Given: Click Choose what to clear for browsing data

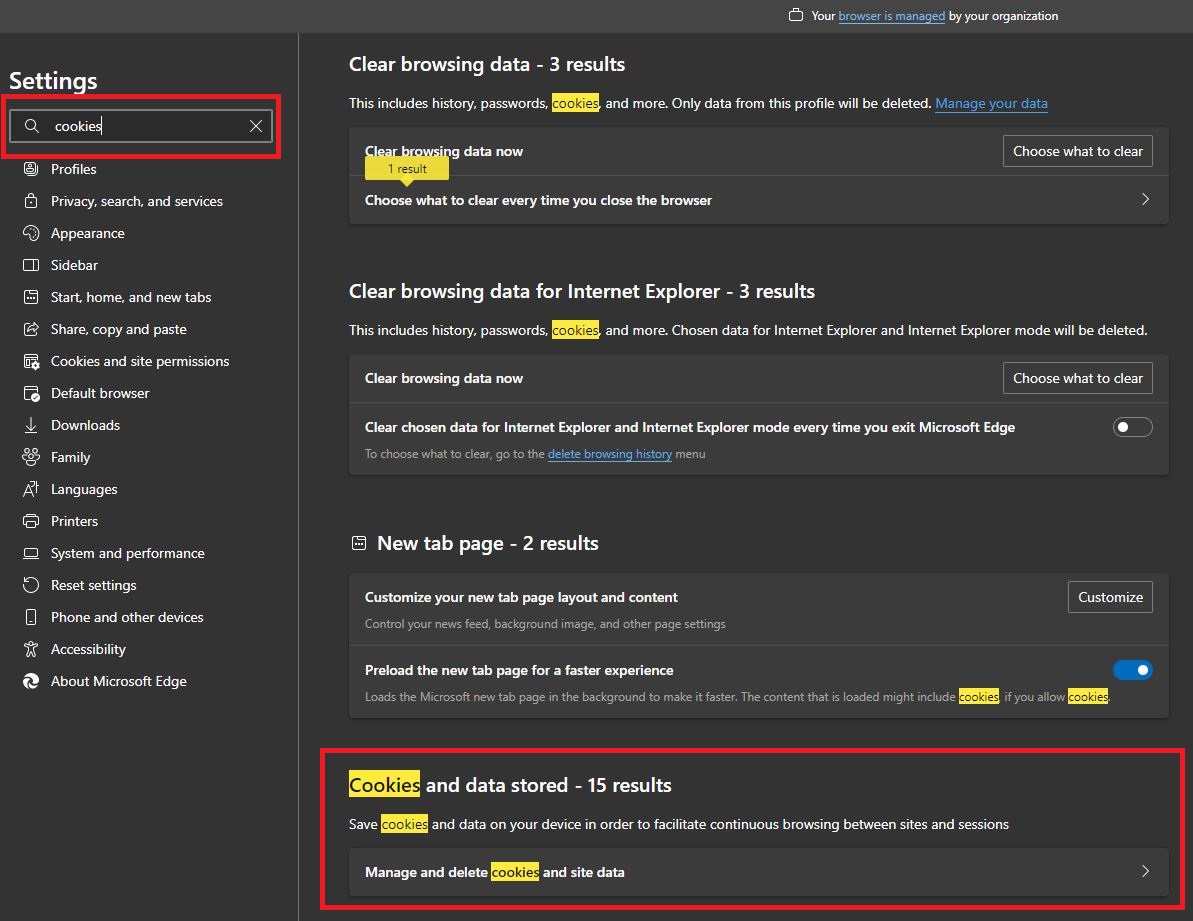Looking at the screenshot, I should (1077, 151).
